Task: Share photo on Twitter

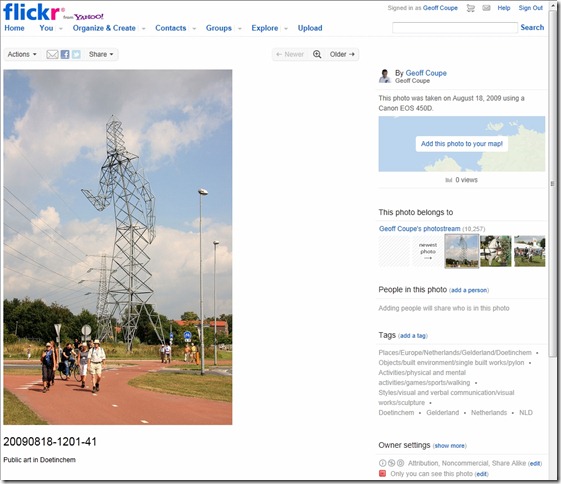Action: pos(76,54)
